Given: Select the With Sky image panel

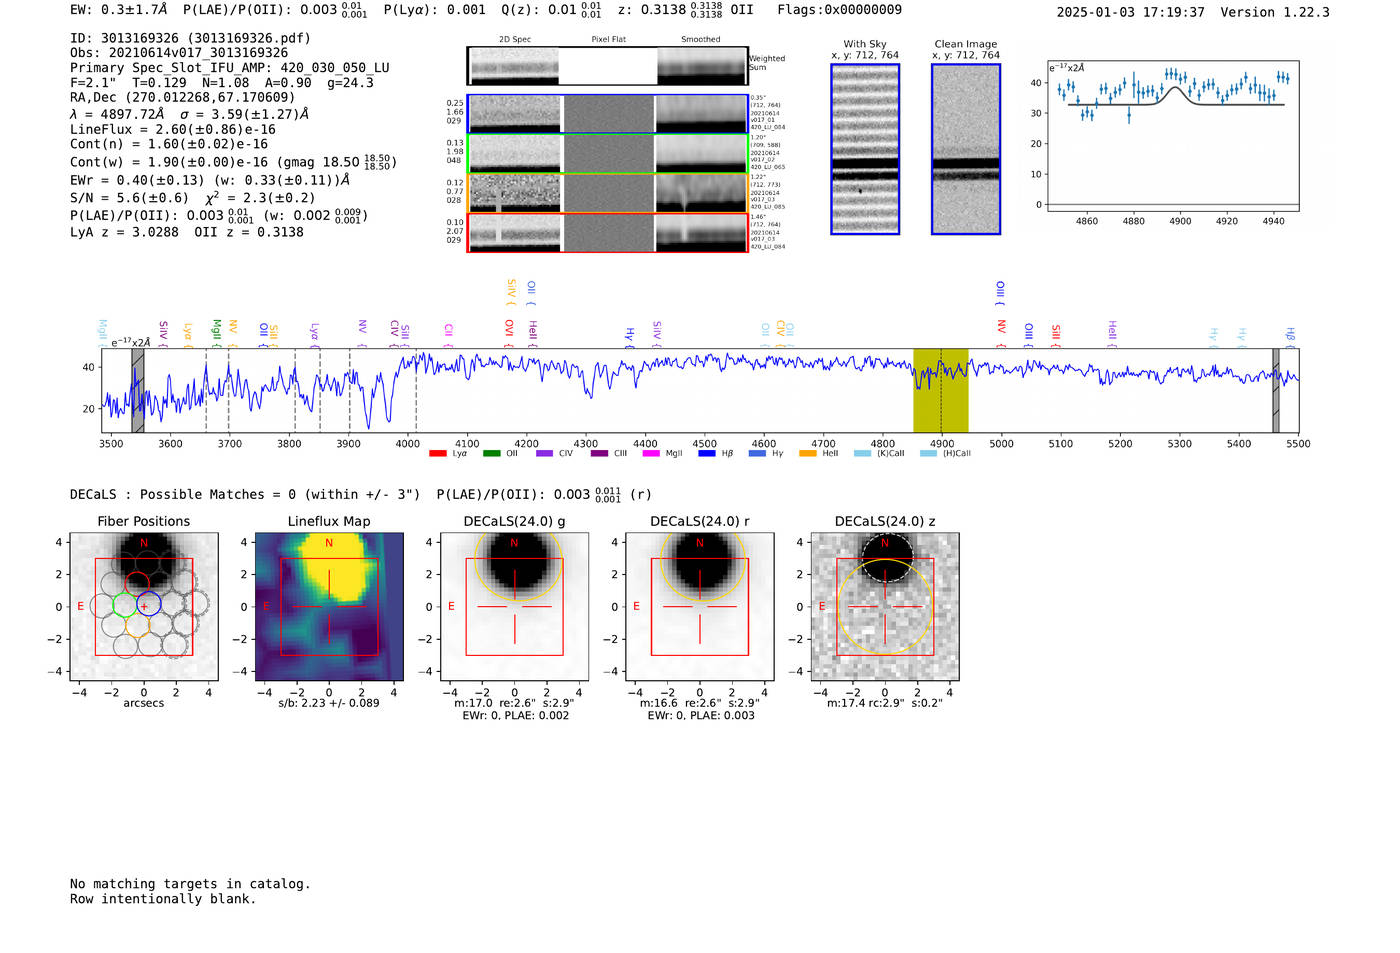Looking at the screenshot, I should [865, 149].
